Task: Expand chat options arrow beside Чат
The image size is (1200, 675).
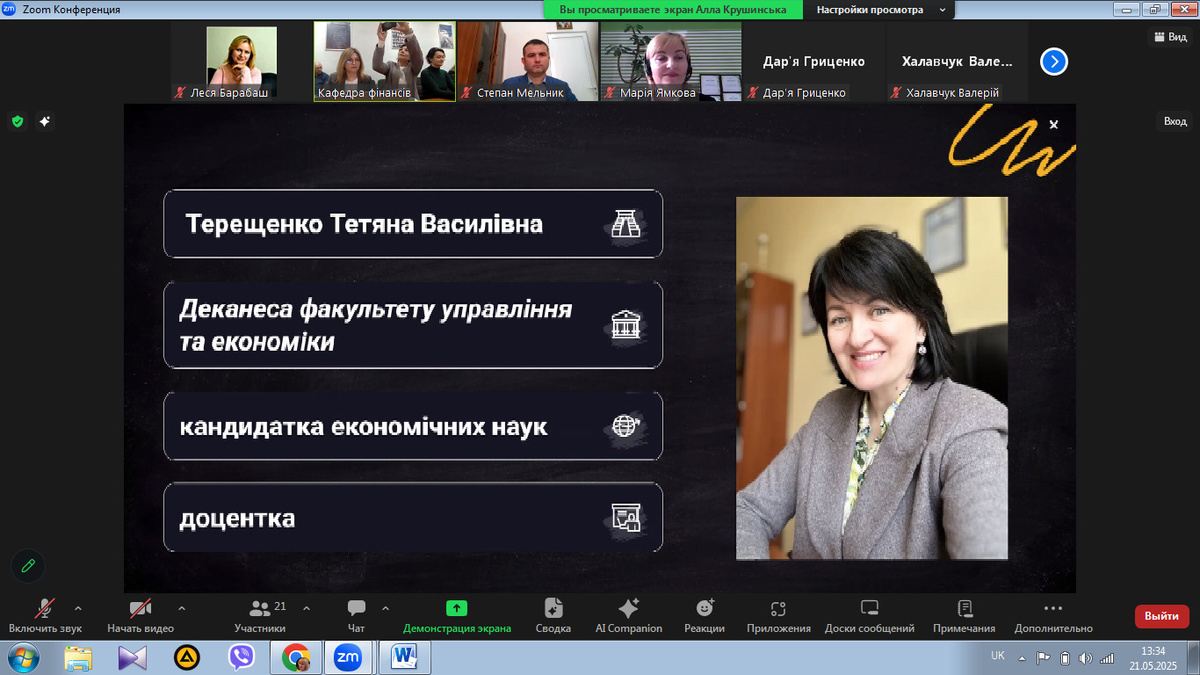Action: tap(385, 608)
